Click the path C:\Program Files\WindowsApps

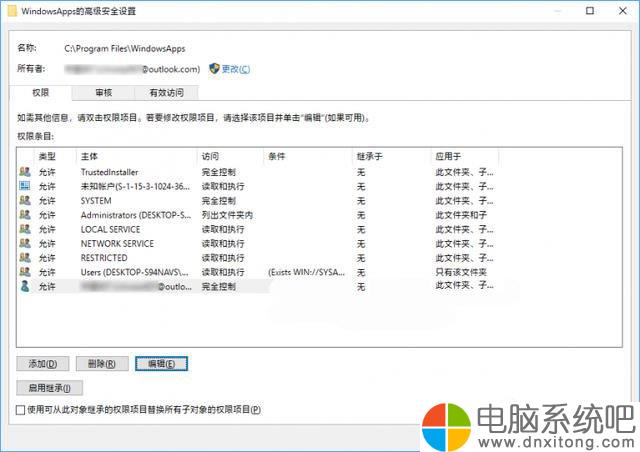pyautogui.click(x=124, y=49)
